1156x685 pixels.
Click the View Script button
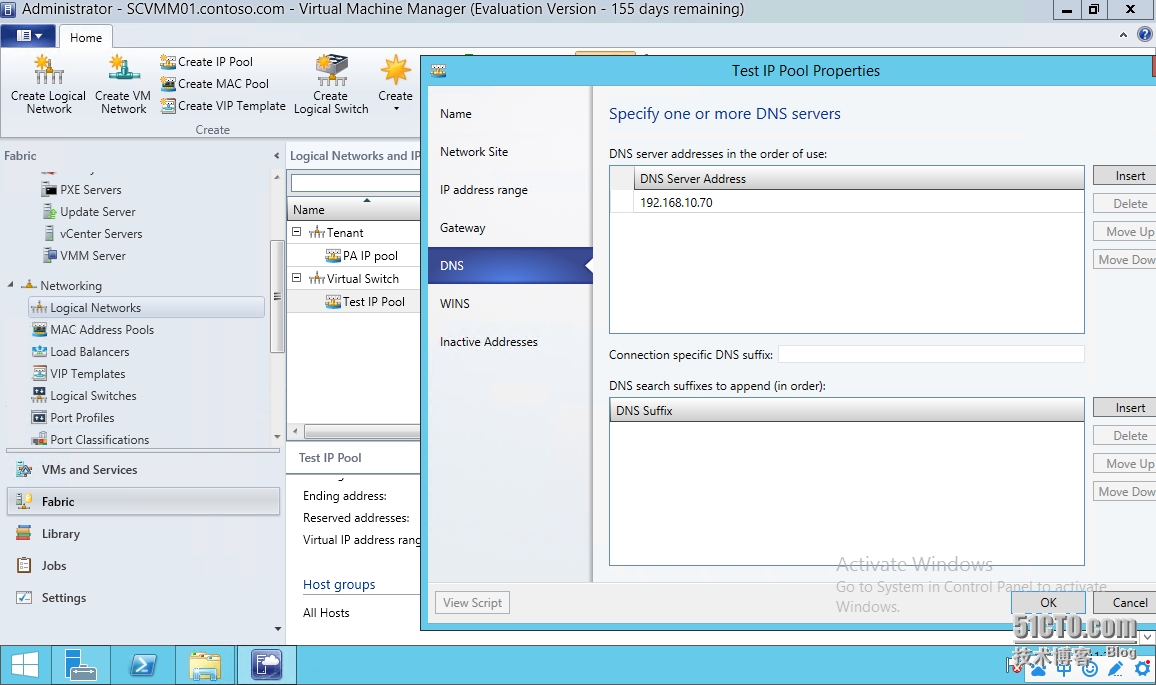pos(473,602)
